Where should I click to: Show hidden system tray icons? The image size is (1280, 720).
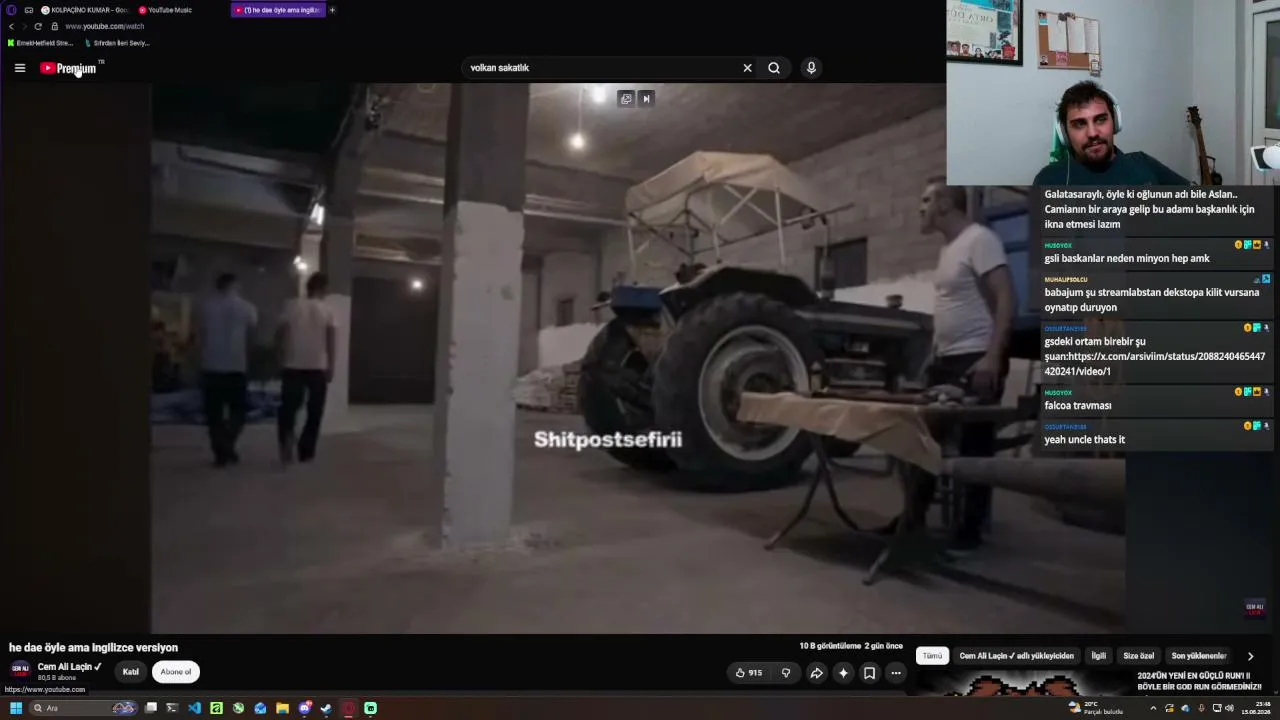point(1153,708)
